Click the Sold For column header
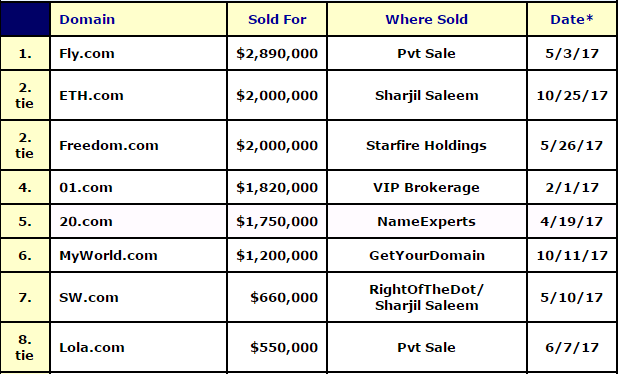 [x=277, y=19]
